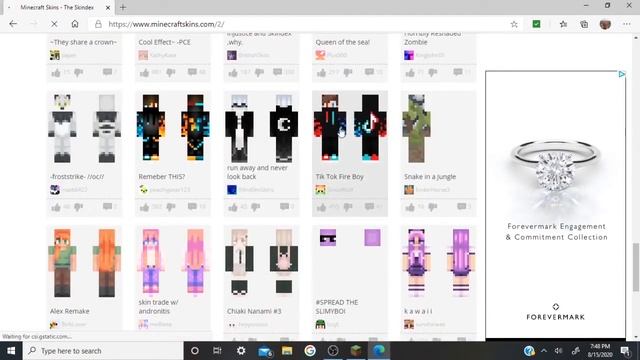Click the Tik Tok Fire Boy title link
Viewport: 640px width, 360px height.
coord(339,177)
